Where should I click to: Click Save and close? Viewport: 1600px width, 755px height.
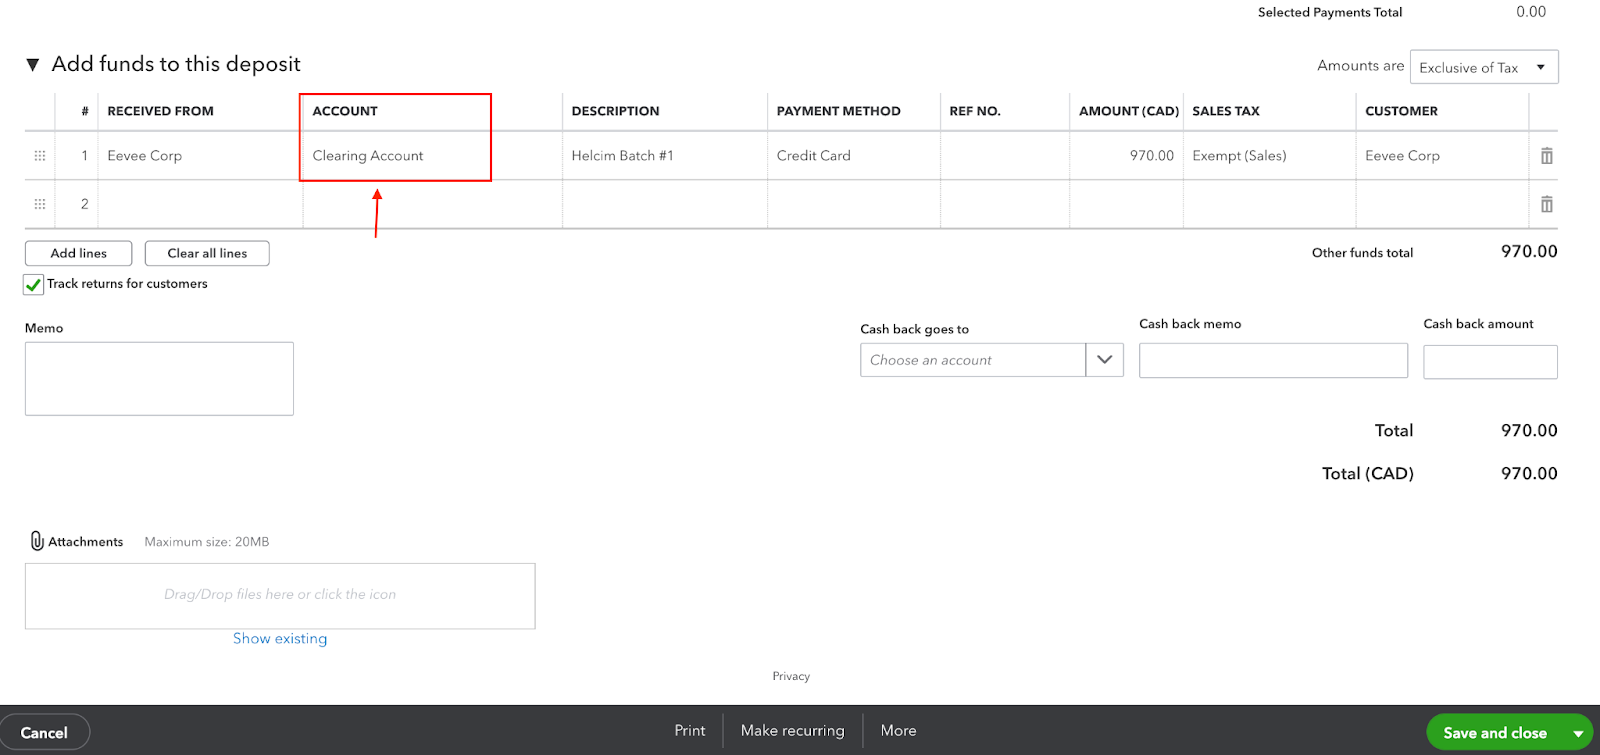[x=1495, y=733]
